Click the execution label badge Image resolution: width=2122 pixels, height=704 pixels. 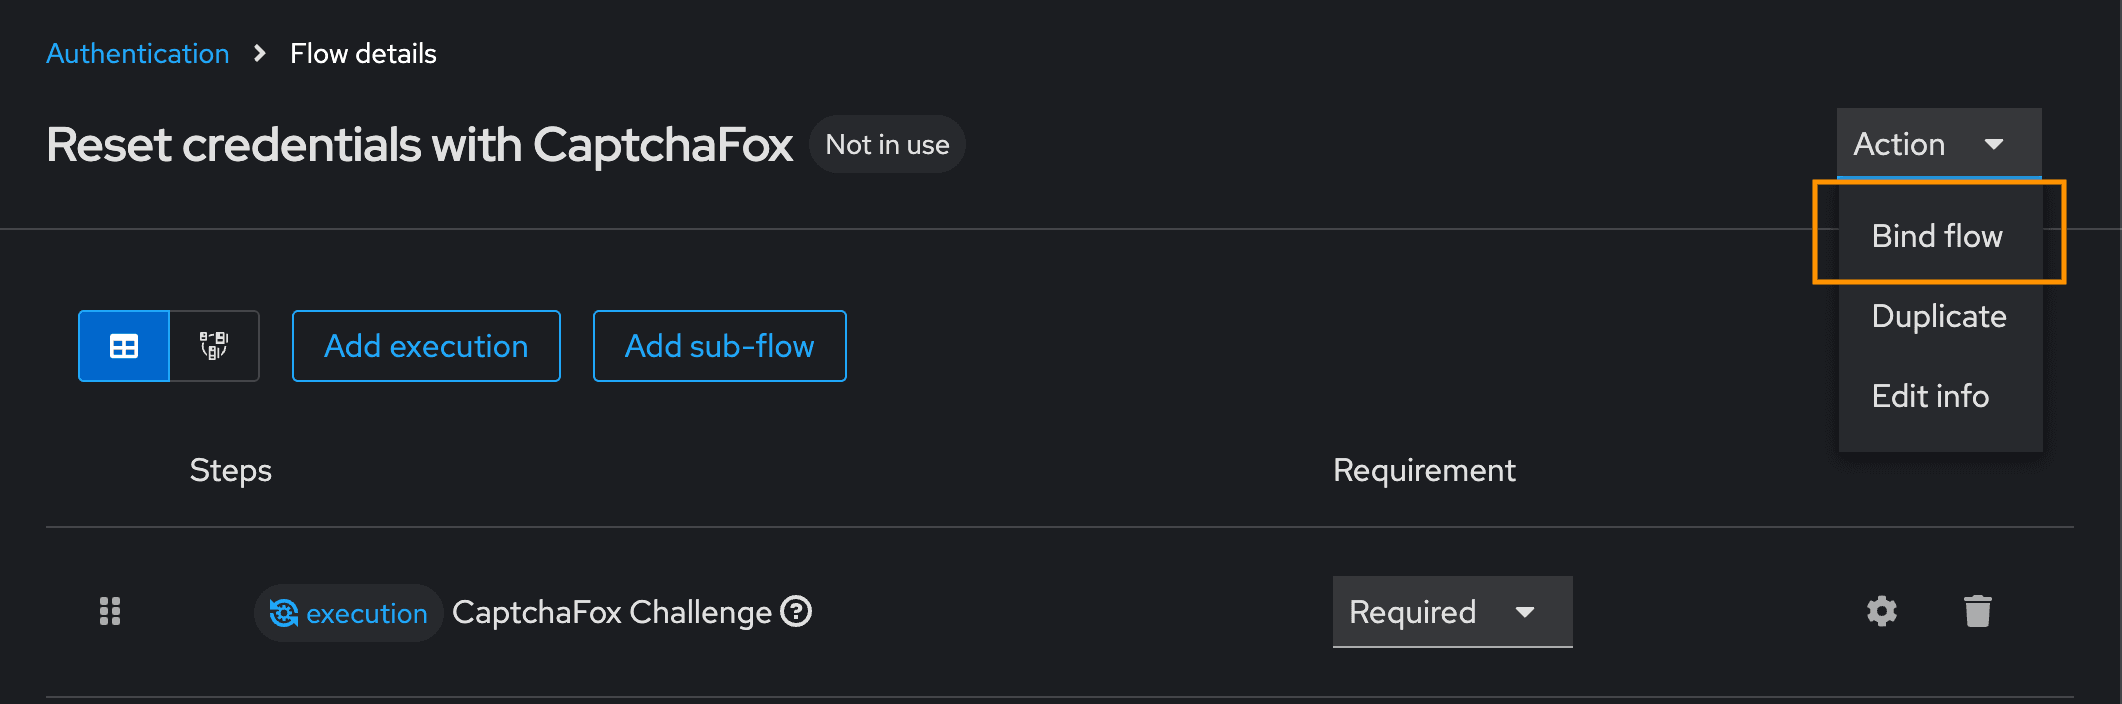point(348,613)
